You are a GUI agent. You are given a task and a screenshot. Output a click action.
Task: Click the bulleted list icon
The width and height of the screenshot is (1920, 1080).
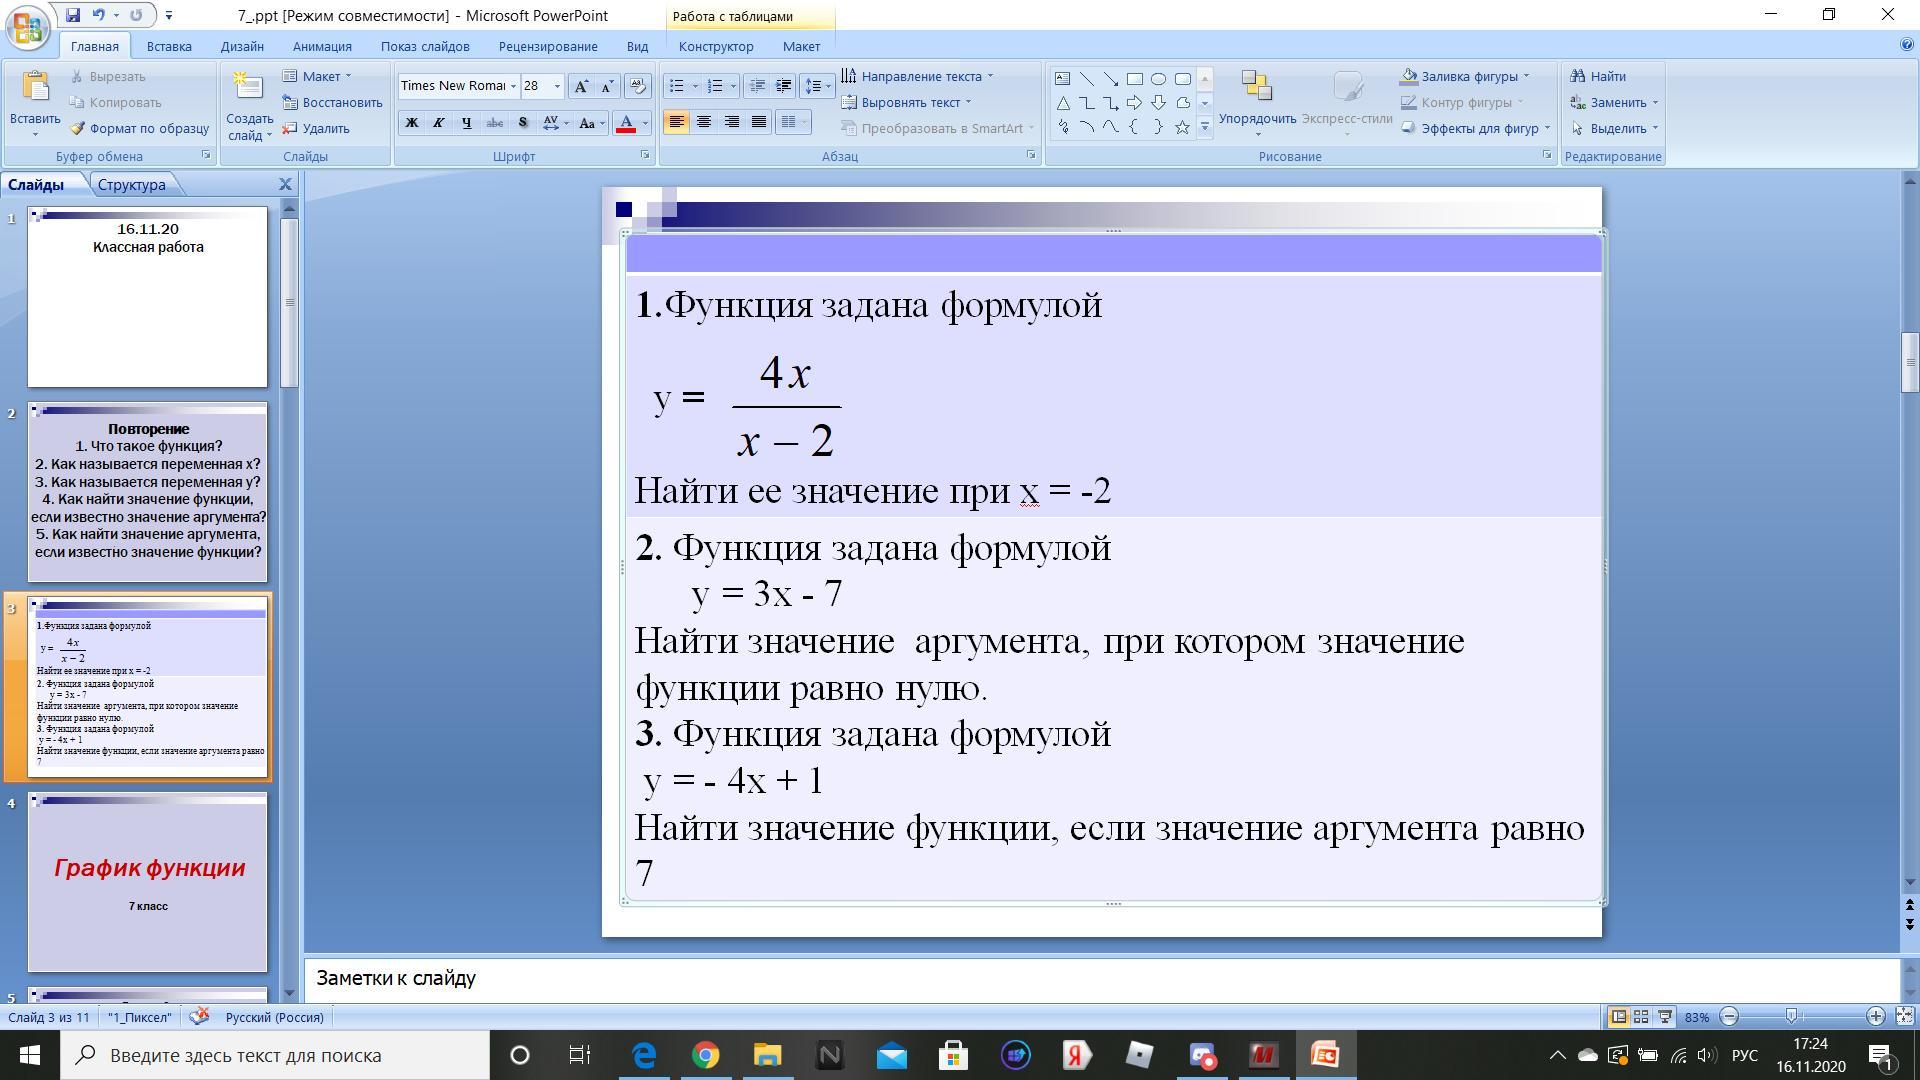(677, 86)
